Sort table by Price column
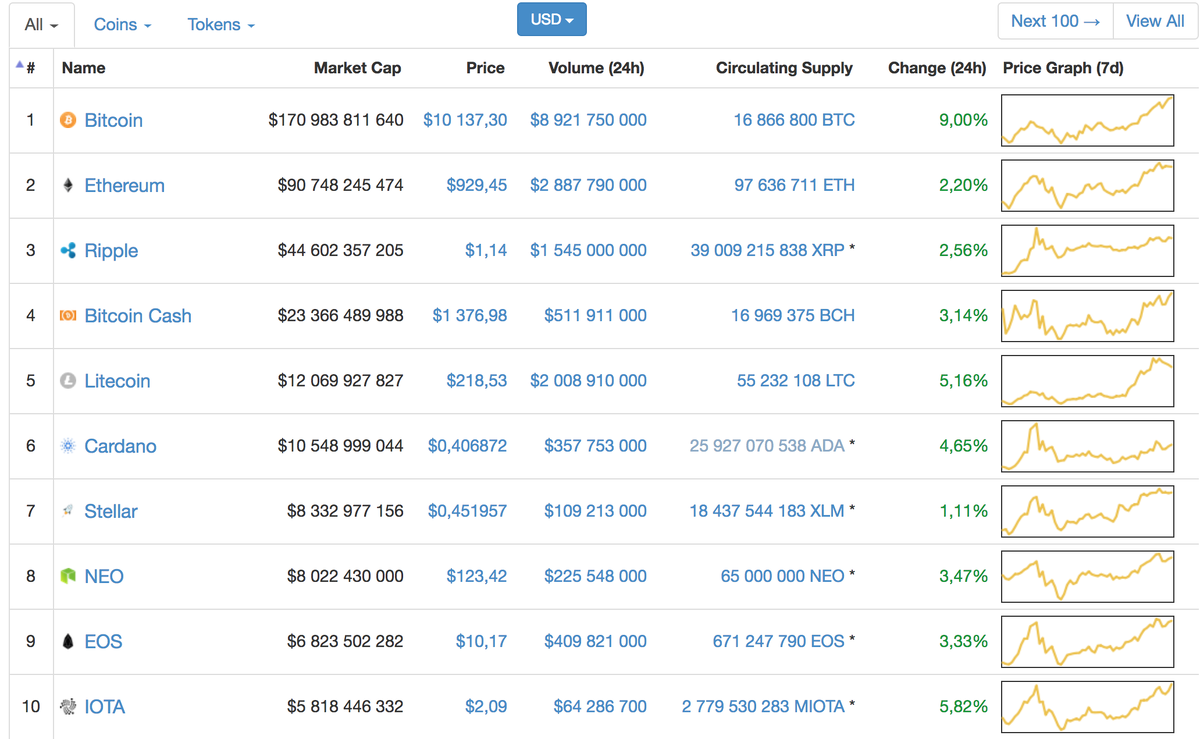 485,68
